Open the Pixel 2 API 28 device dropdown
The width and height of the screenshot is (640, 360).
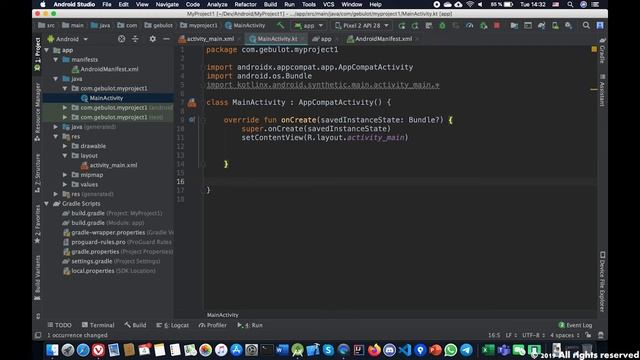(x=362, y=26)
